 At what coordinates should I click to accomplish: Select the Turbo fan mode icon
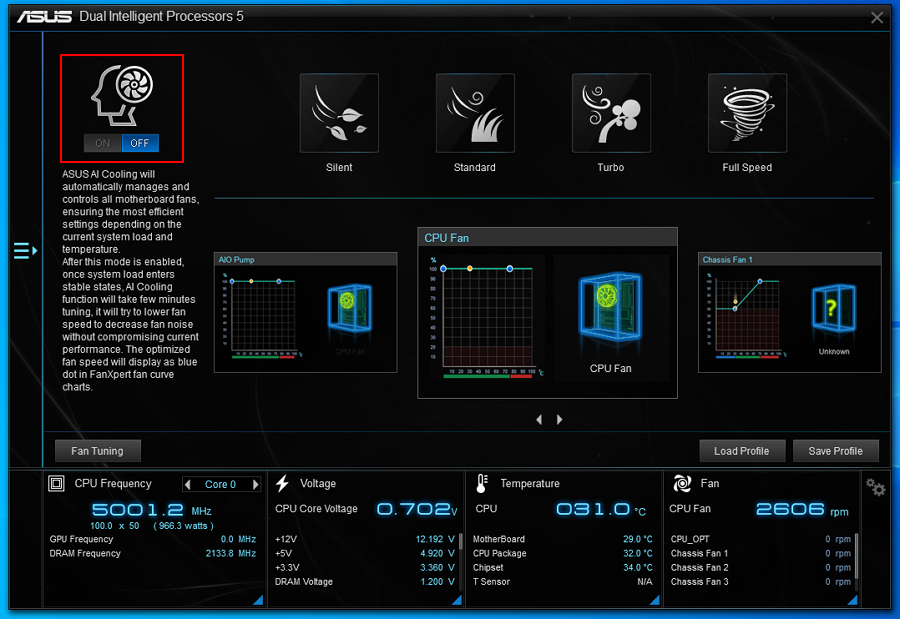611,113
